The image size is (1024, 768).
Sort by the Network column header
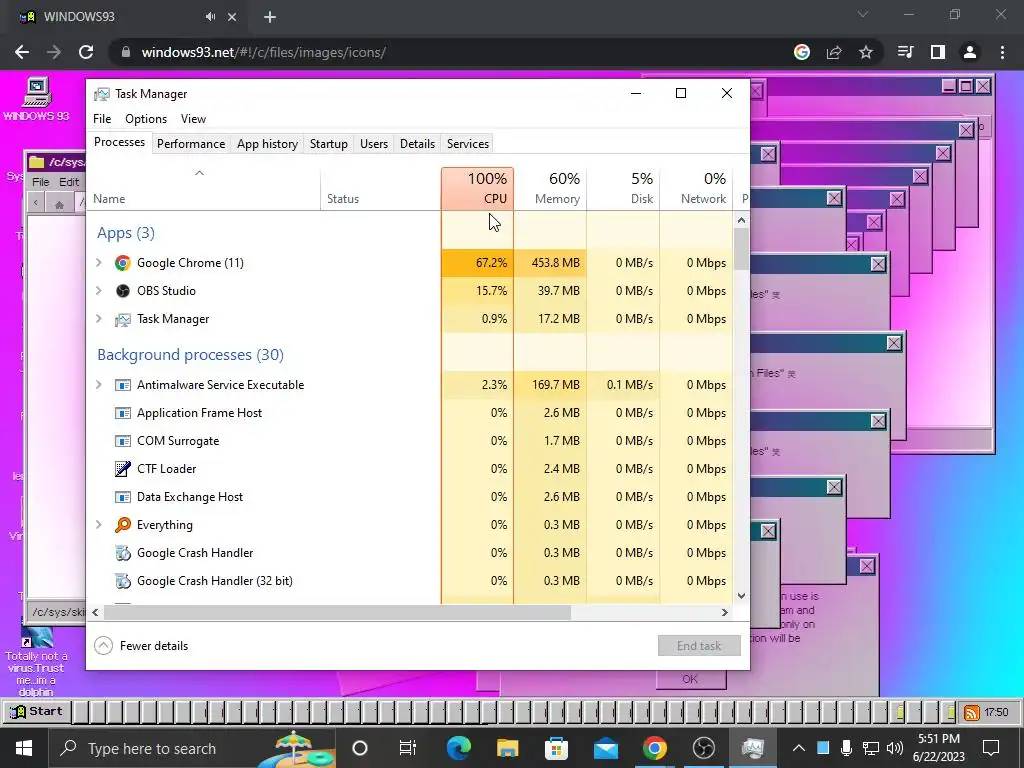(696, 189)
